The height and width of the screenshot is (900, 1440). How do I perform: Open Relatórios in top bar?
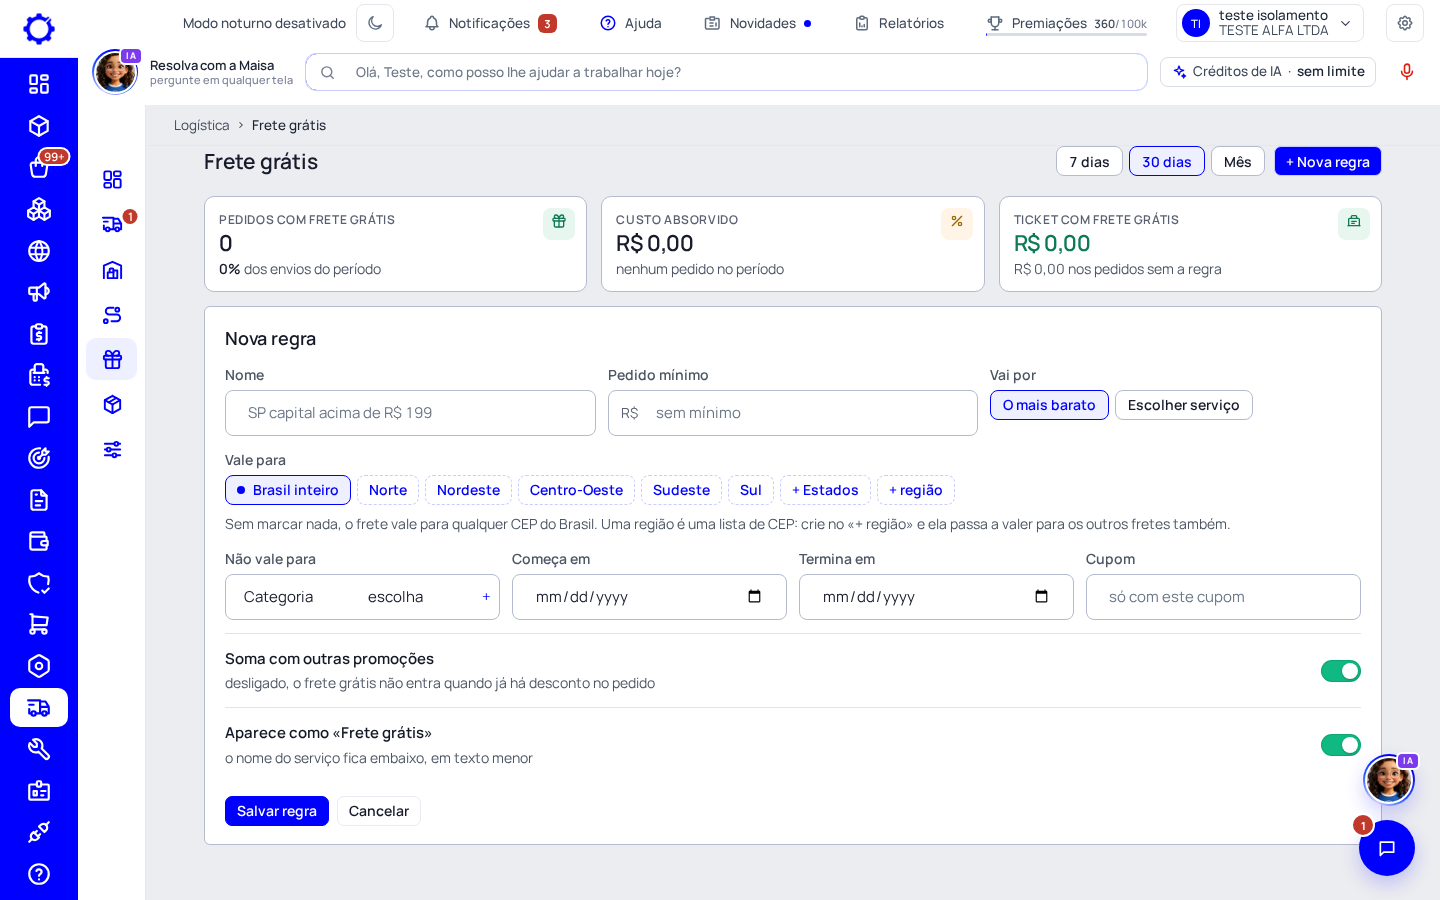[x=899, y=23]
